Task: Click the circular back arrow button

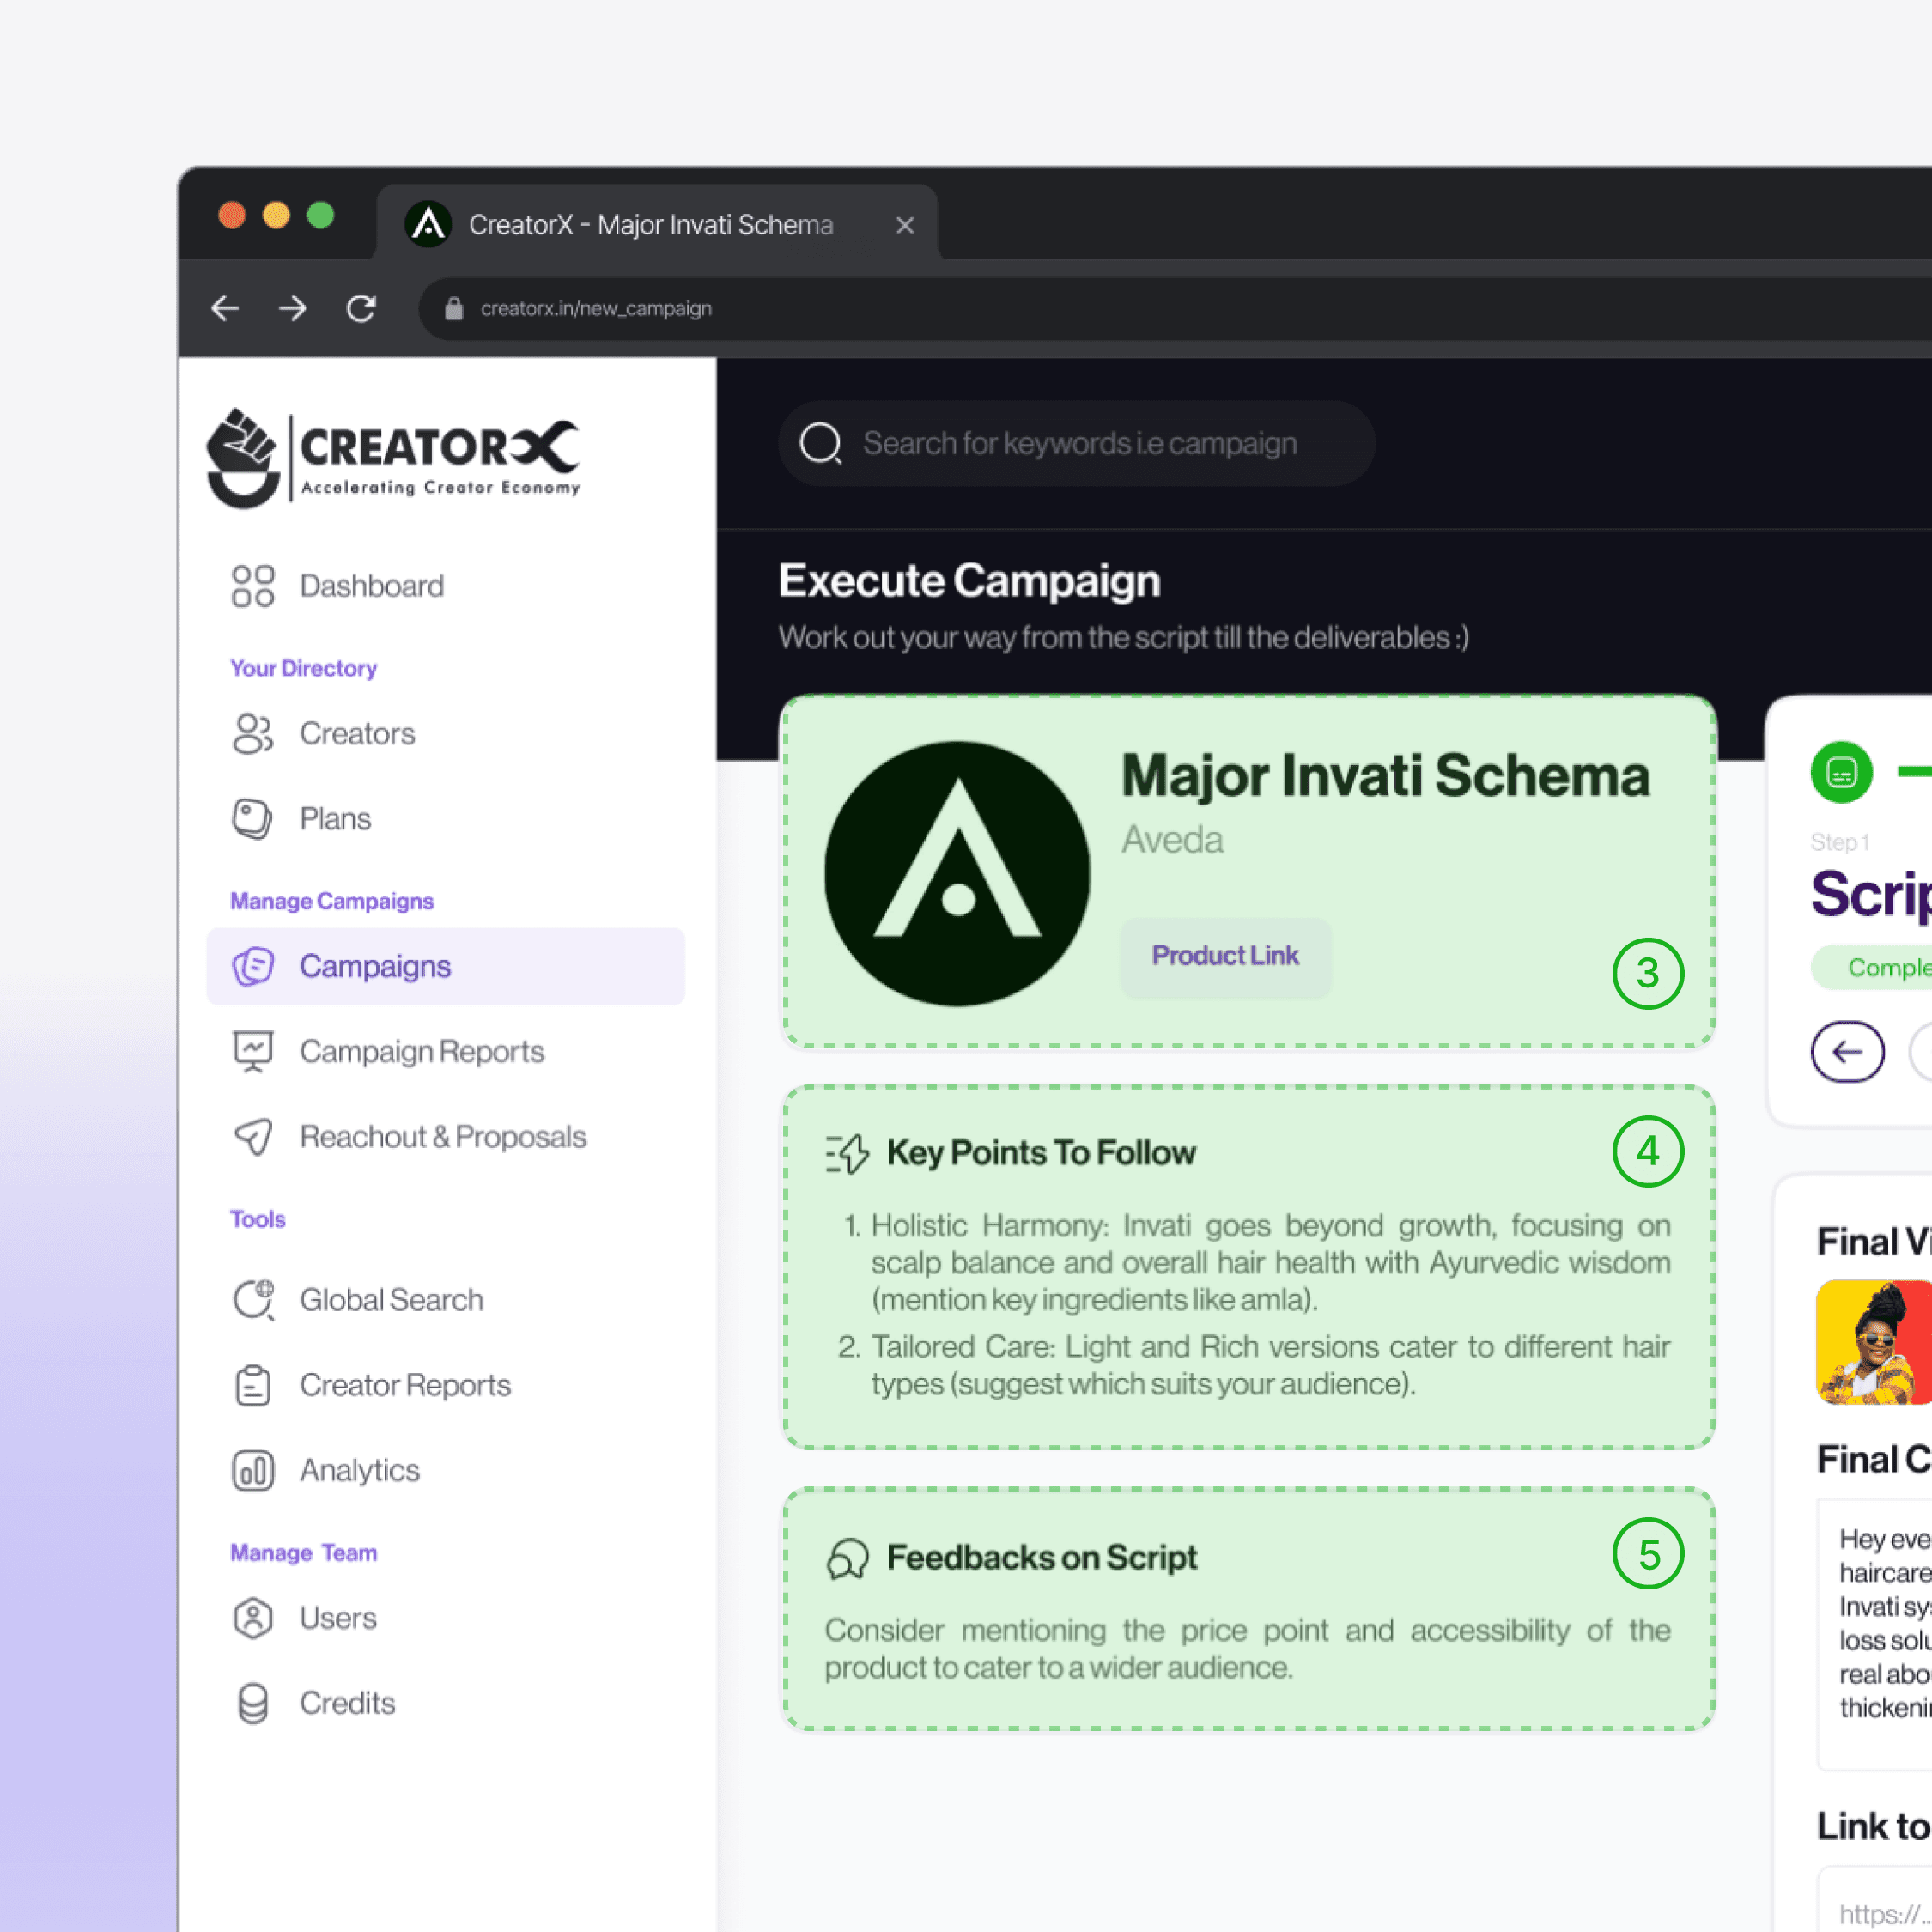Action: pos(1847,1051)
